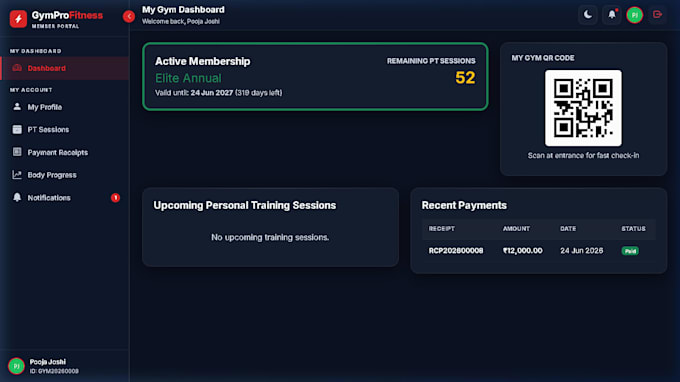Click the Active Membership heading
Viewport: 680px width, 382px height.
(x=203, y=61)
